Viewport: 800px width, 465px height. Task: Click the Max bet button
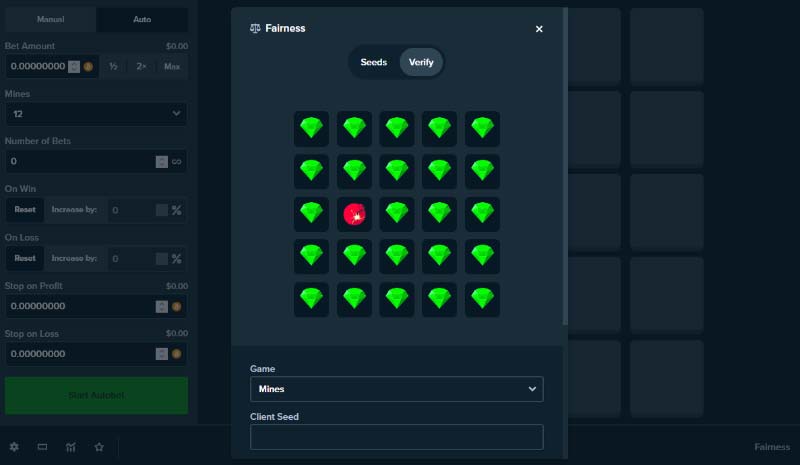pyautogui.click(x=172, y=67)
